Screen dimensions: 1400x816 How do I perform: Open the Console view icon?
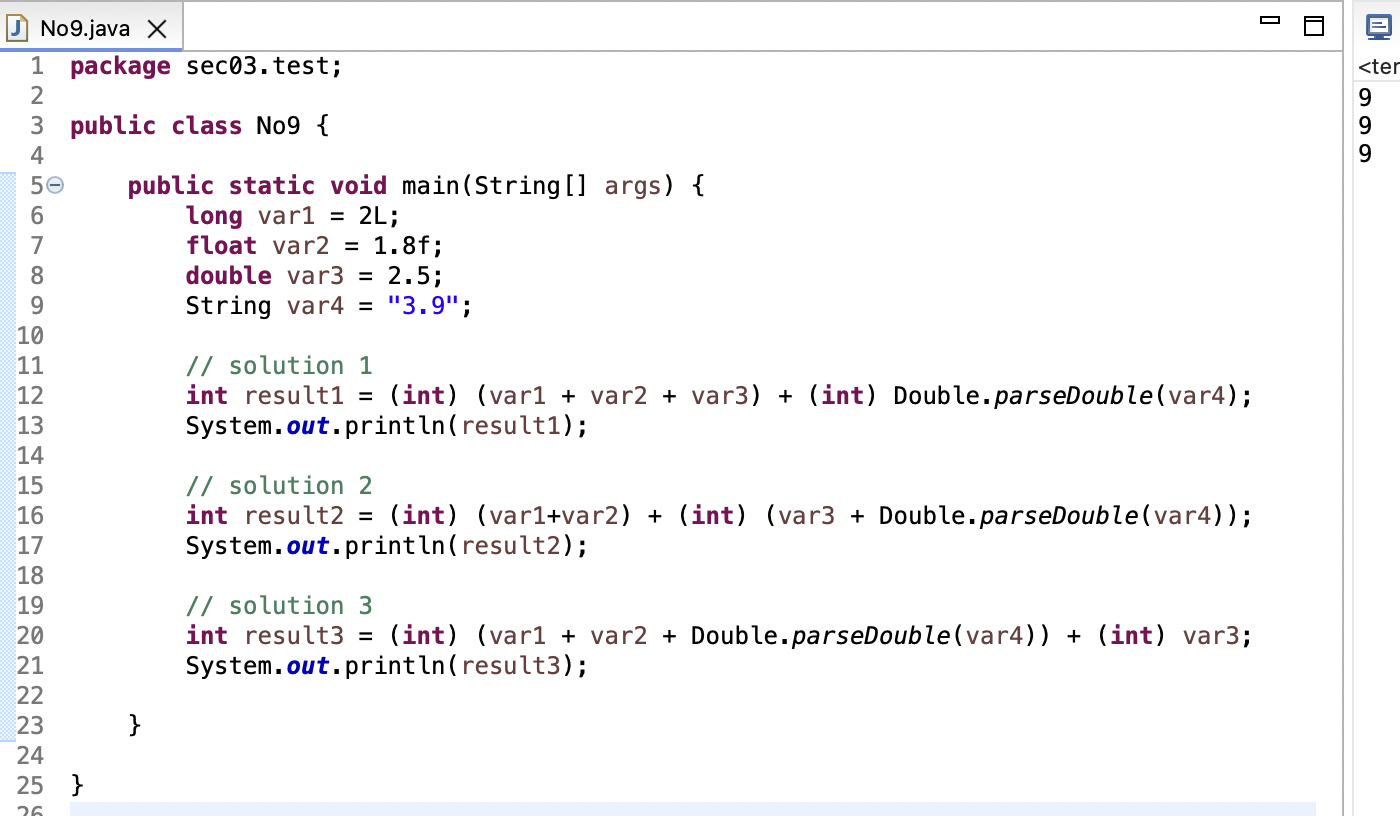[1379, 27]
